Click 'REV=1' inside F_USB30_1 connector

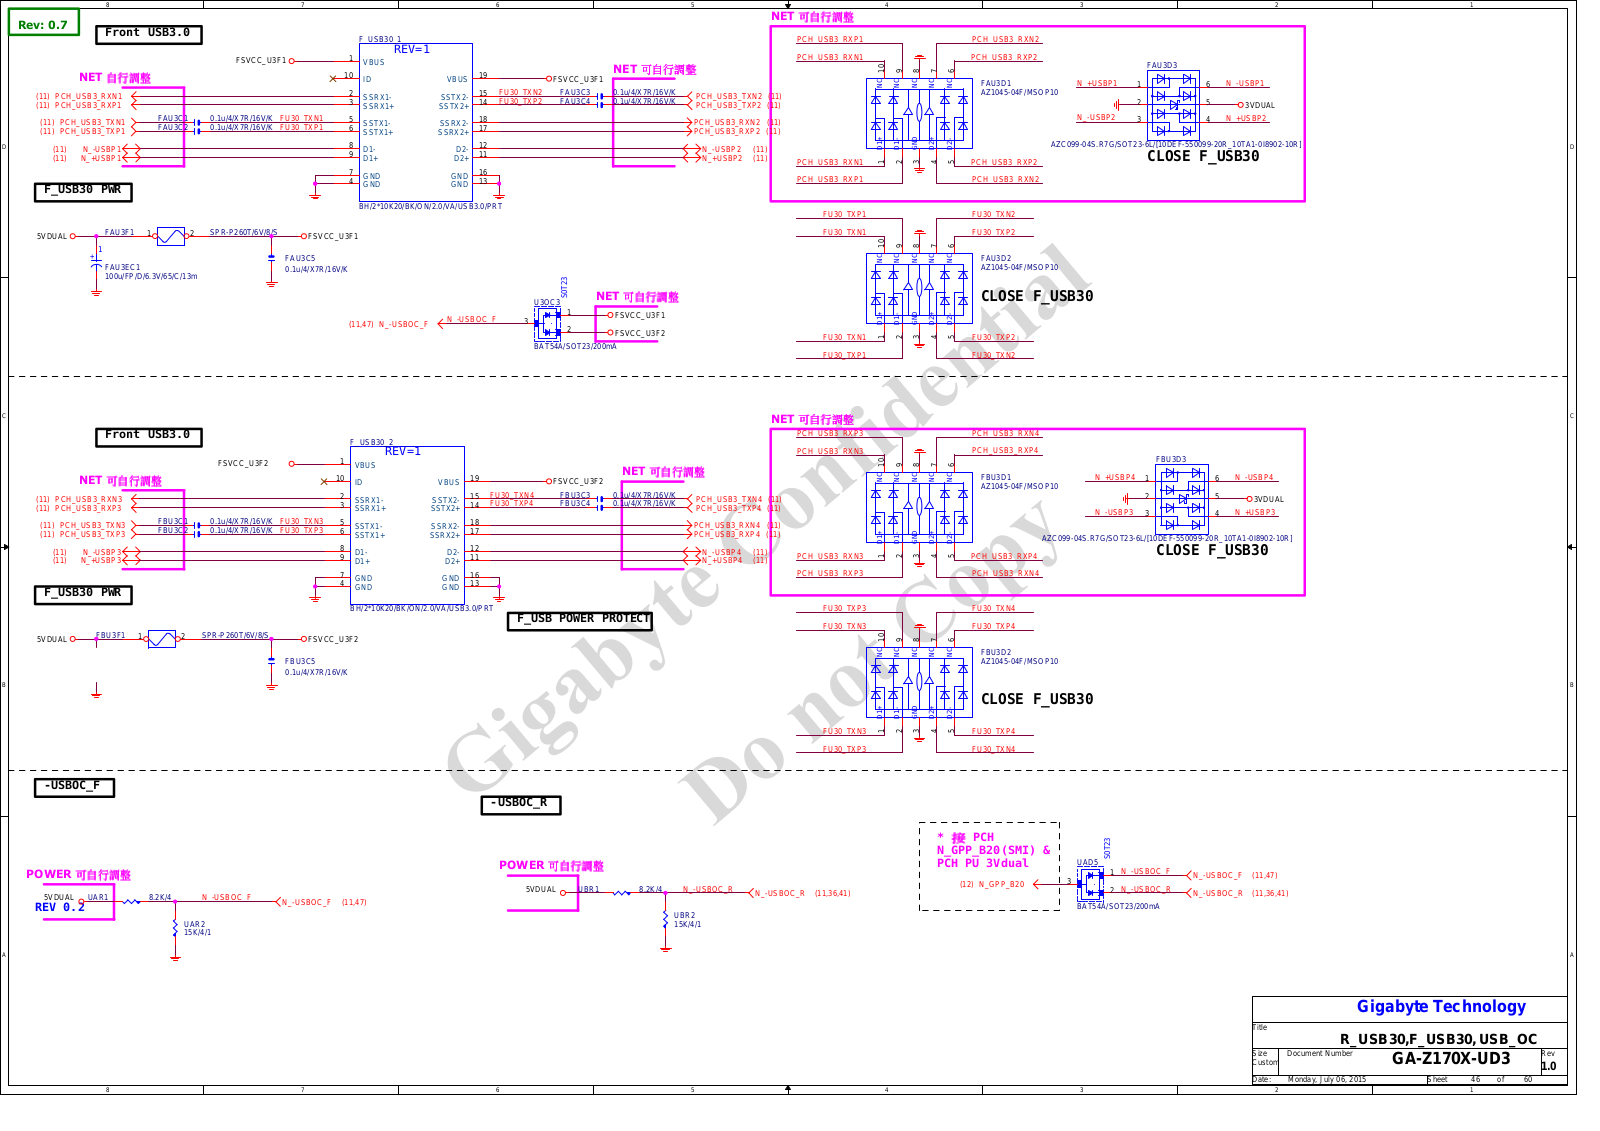tap(412, 49)
